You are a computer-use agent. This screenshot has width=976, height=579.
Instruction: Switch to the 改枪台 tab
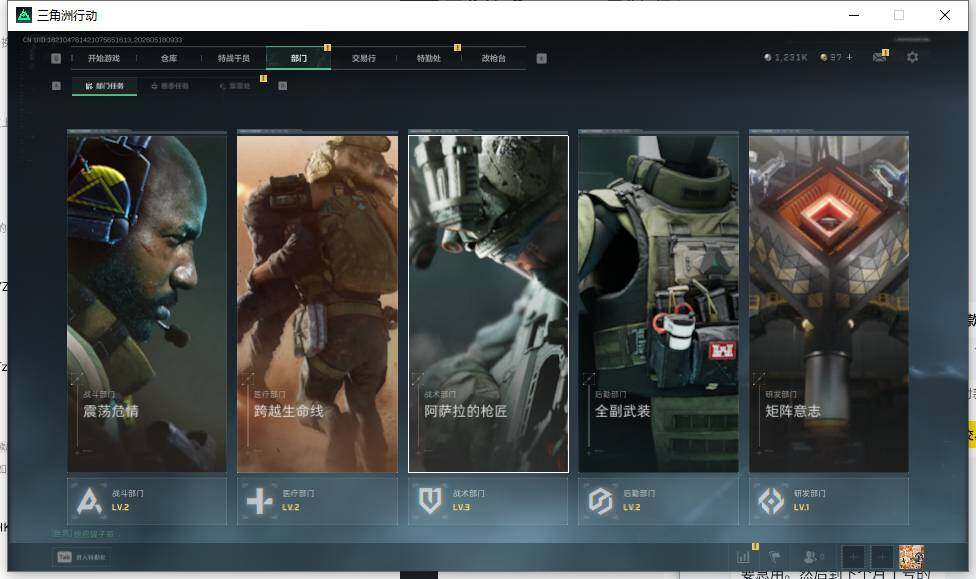pos(494,58)
